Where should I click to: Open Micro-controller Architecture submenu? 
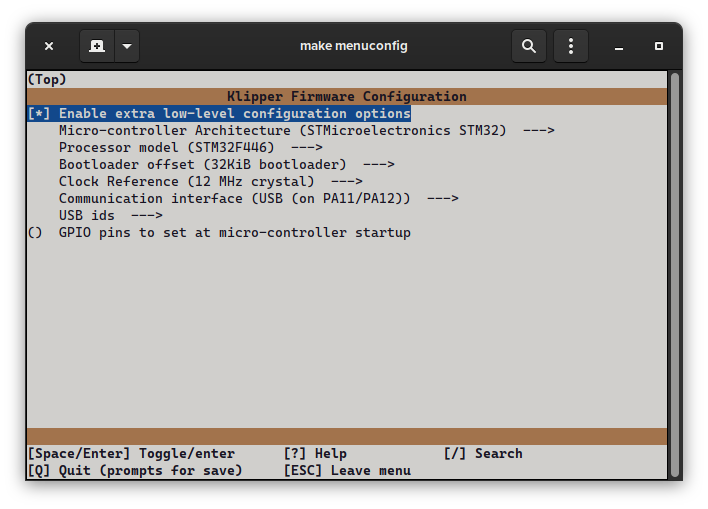pos(307,131)
